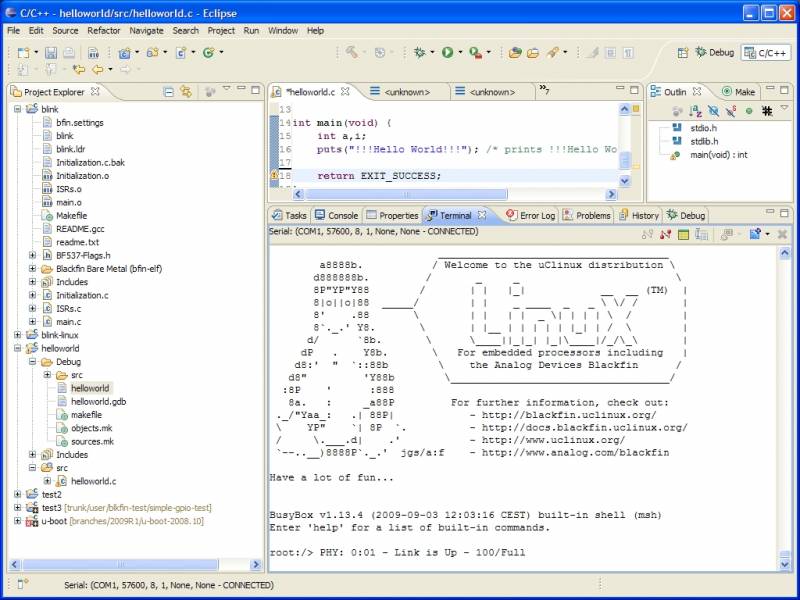800x600 pixels.
Task: Click the Outline black grid icon
Action: click(x=767, y=111)
